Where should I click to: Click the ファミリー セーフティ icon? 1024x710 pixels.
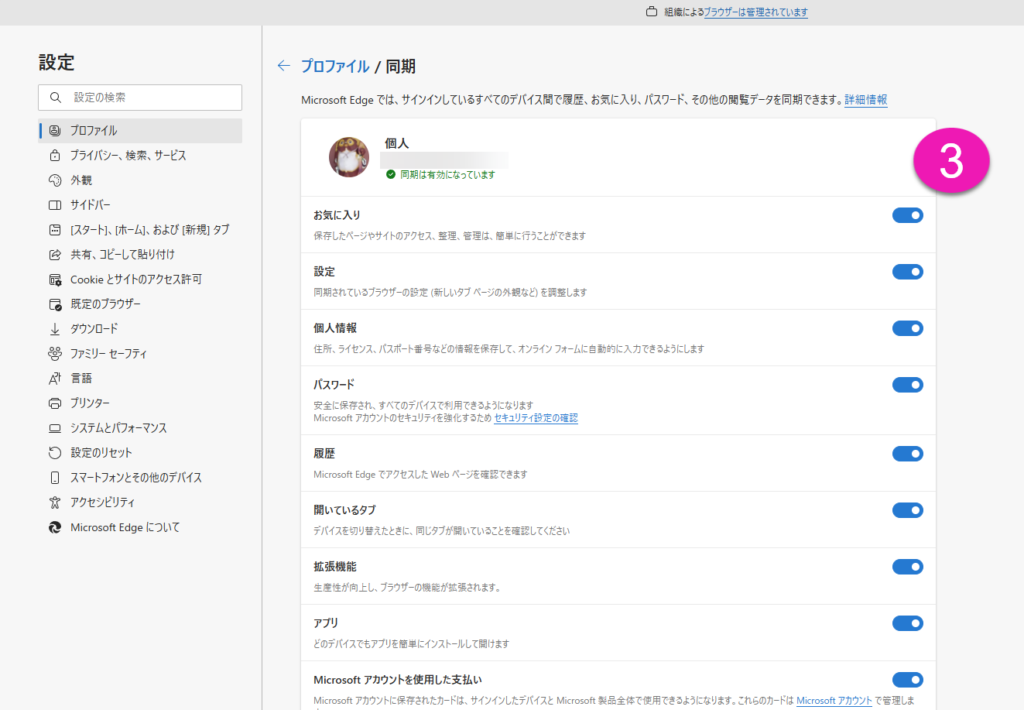click(55, 354)
